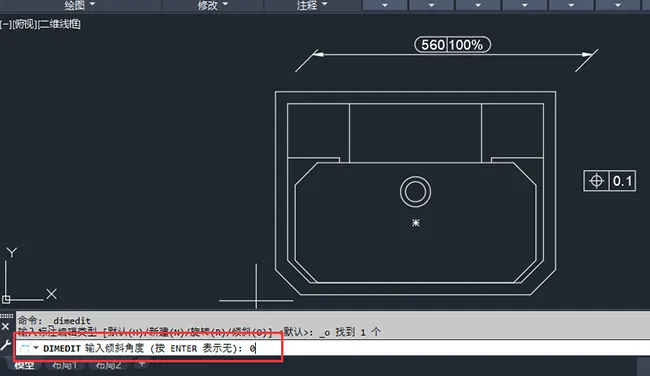Screen dimensions: 650x376
Task: Select the 560 dimension text
Action: [432, 45]
